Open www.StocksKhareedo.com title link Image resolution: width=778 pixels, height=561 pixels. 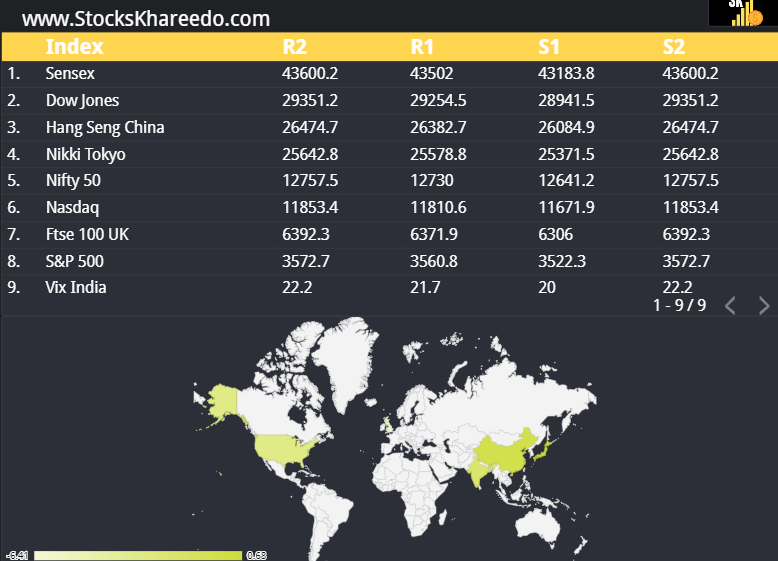(x=146, y=19)
